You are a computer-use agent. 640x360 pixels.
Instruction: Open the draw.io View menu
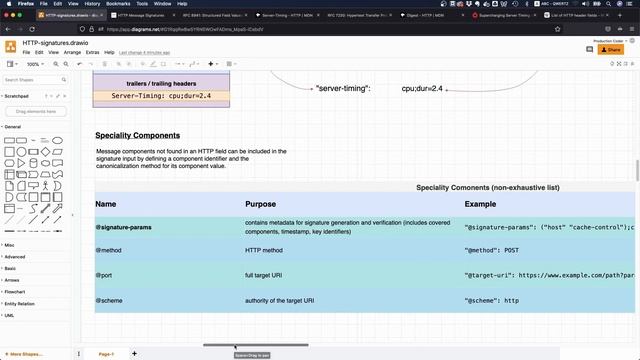point(53,52)
